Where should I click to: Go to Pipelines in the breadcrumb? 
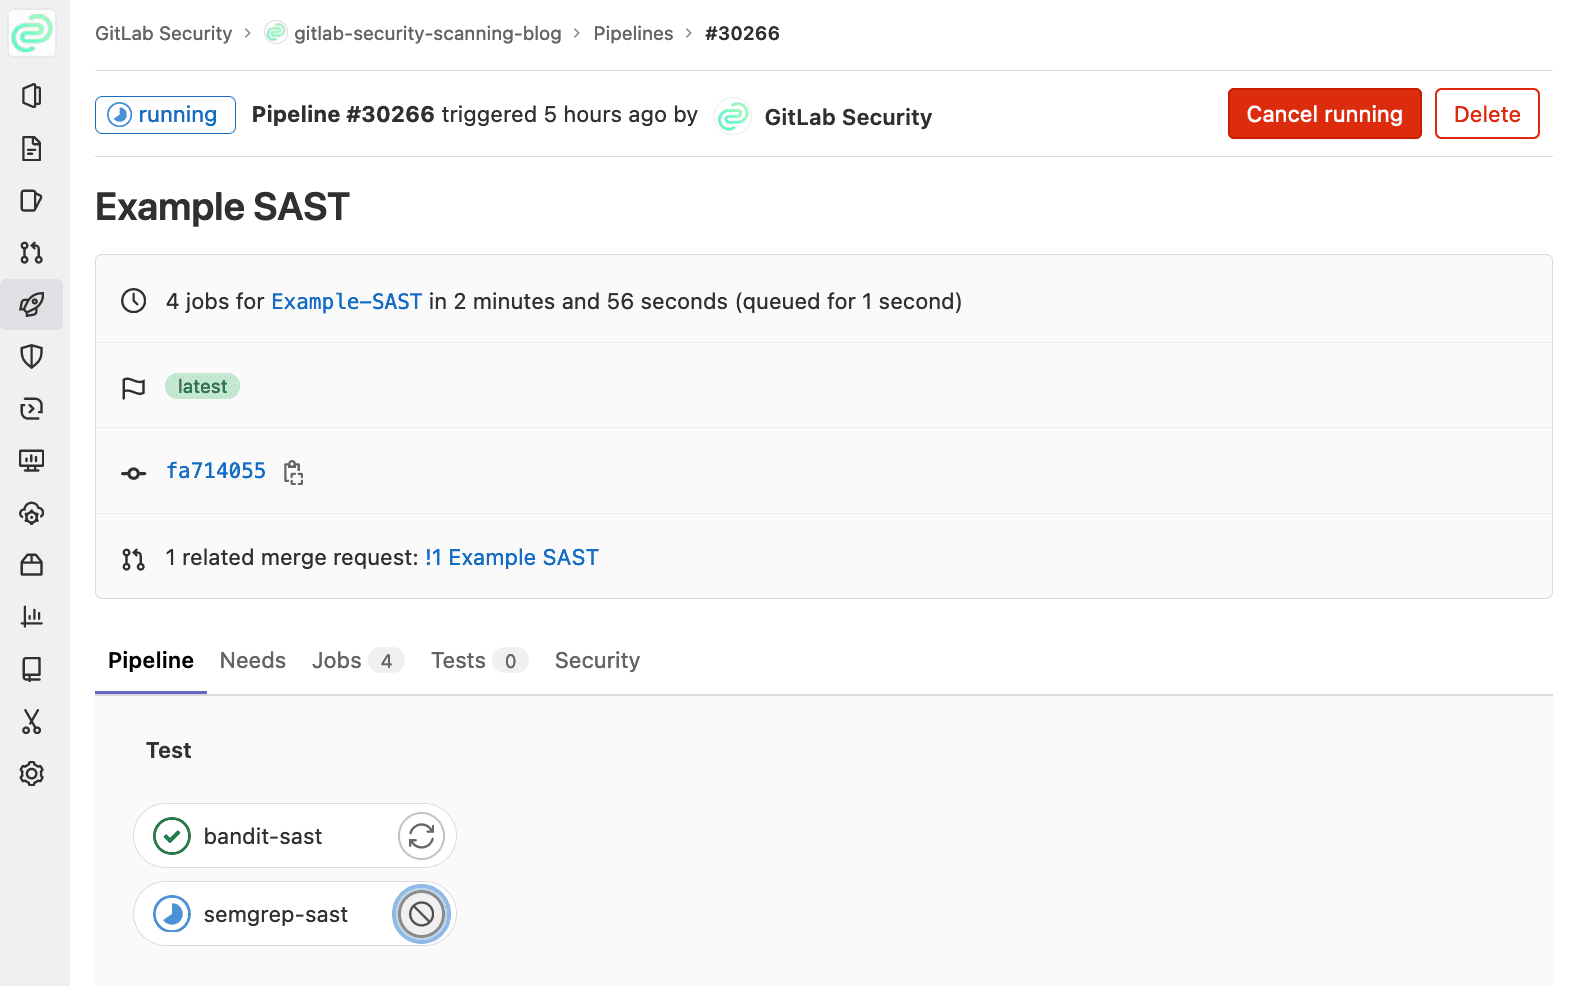pos(633,34)
